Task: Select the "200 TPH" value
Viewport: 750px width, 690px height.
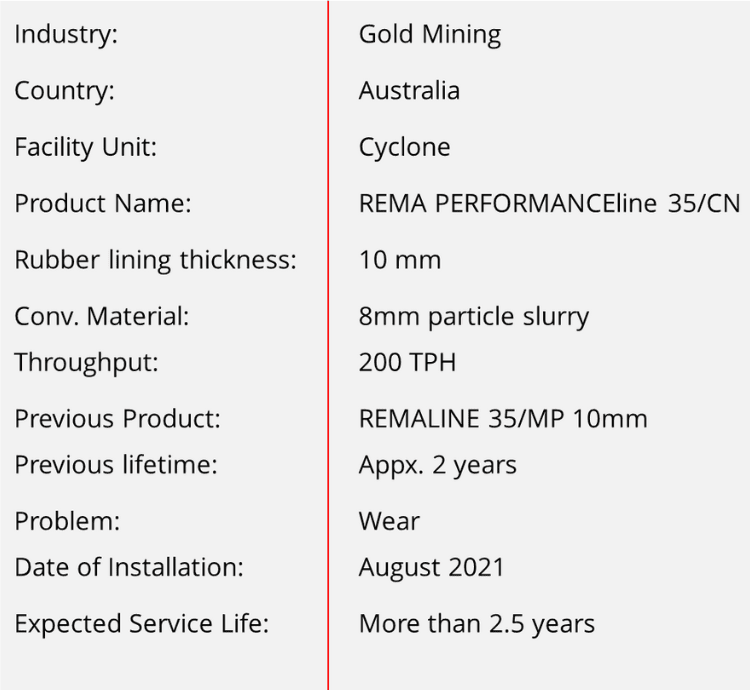Action: pos(407,362)
